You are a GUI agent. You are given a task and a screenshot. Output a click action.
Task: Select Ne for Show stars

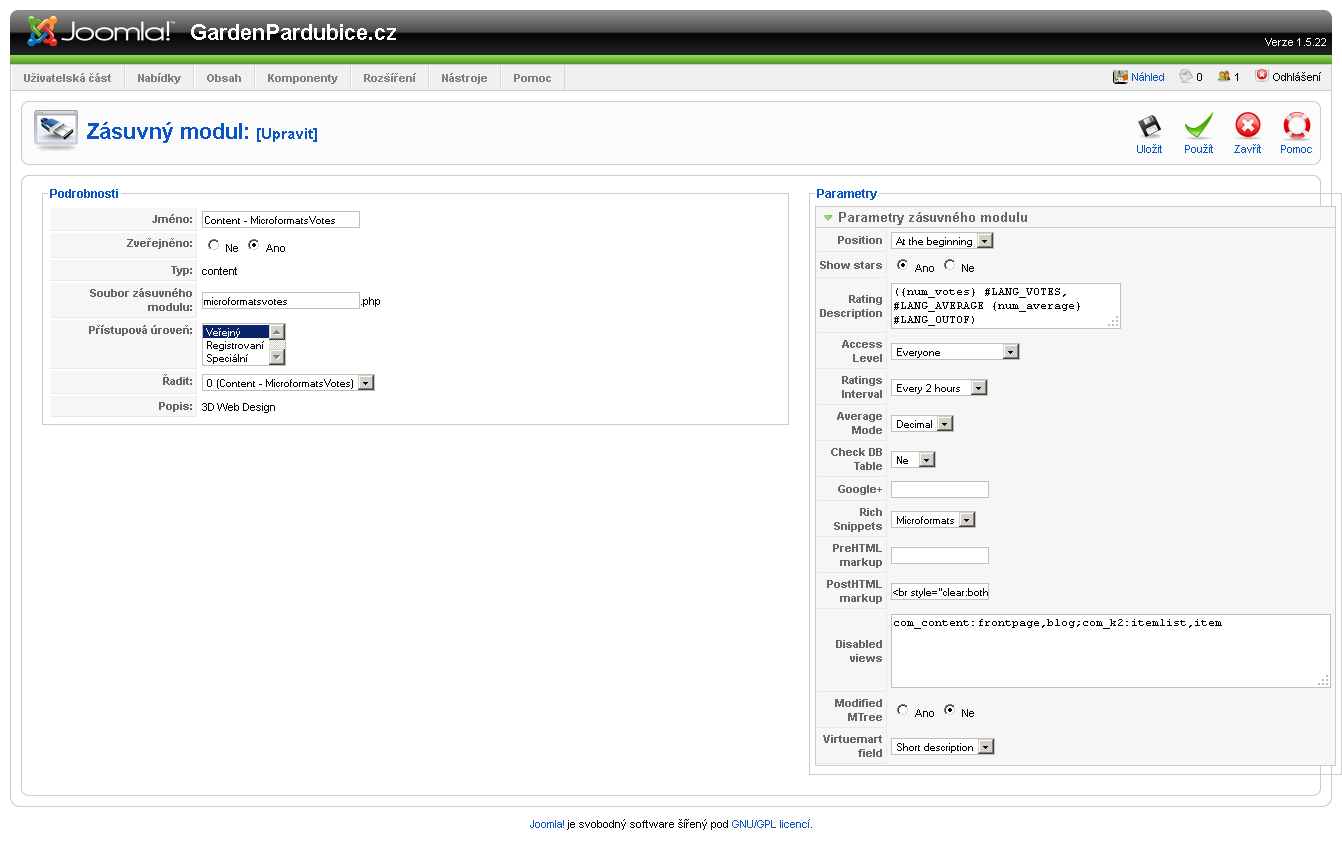pos(950,266)
